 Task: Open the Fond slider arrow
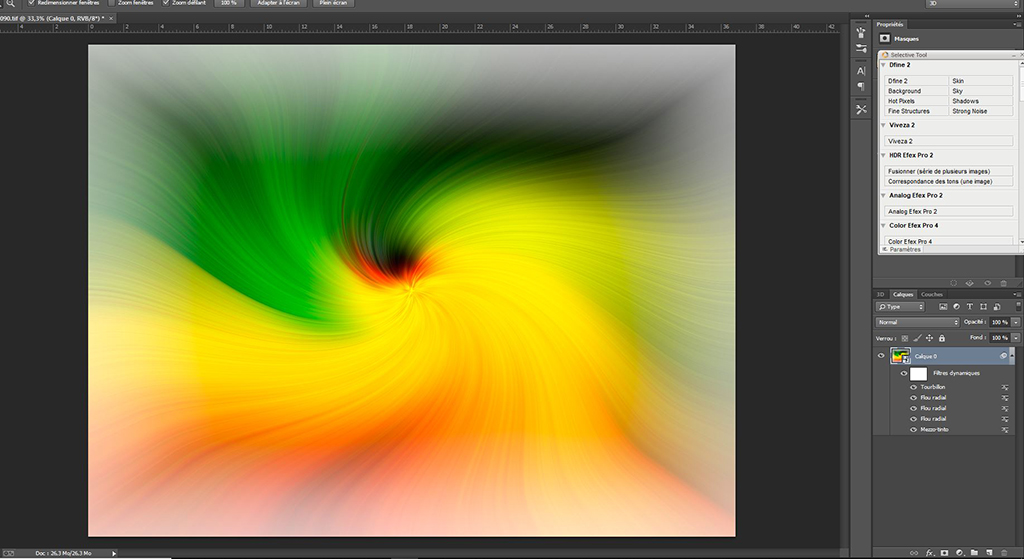[x=1016, y=338]
